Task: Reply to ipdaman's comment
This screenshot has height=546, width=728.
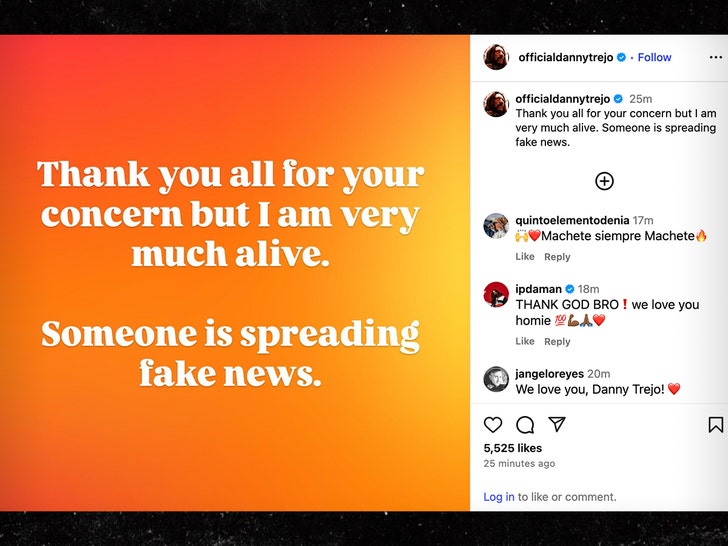Action: (557, 341)
